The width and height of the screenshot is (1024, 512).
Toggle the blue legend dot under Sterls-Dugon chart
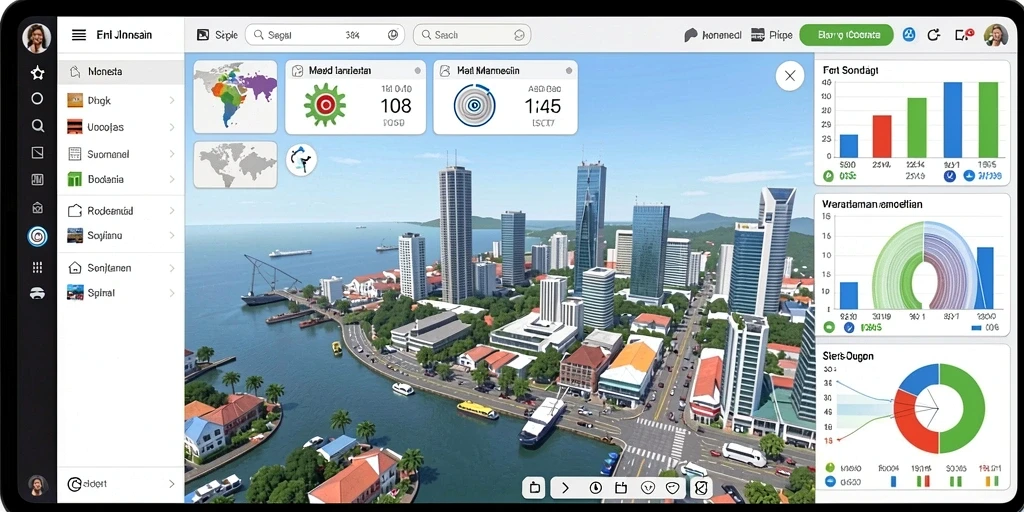[830, 482]
